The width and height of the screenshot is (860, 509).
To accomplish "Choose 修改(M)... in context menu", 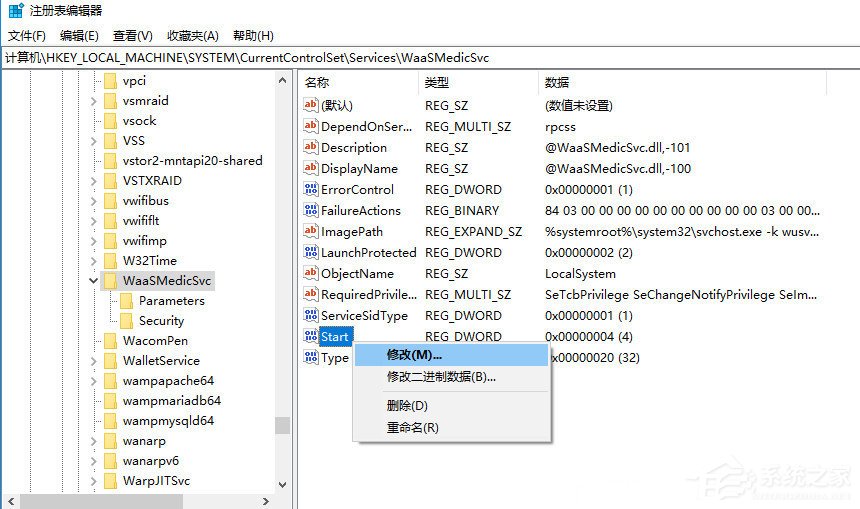I will [x=451, y=355].
